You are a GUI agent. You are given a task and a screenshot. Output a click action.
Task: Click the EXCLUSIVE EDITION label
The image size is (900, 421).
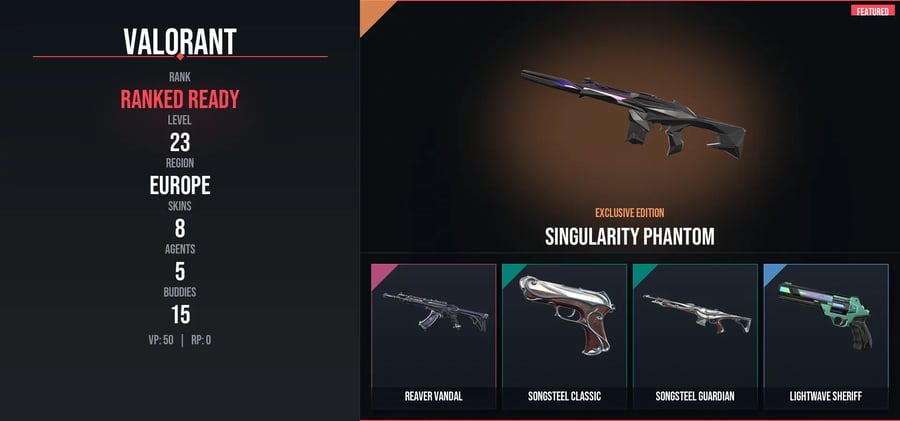(630, 213)
